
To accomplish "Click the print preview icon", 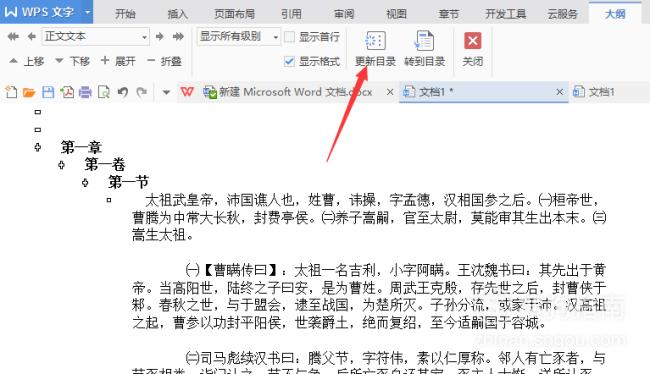I will click(104, 92).
